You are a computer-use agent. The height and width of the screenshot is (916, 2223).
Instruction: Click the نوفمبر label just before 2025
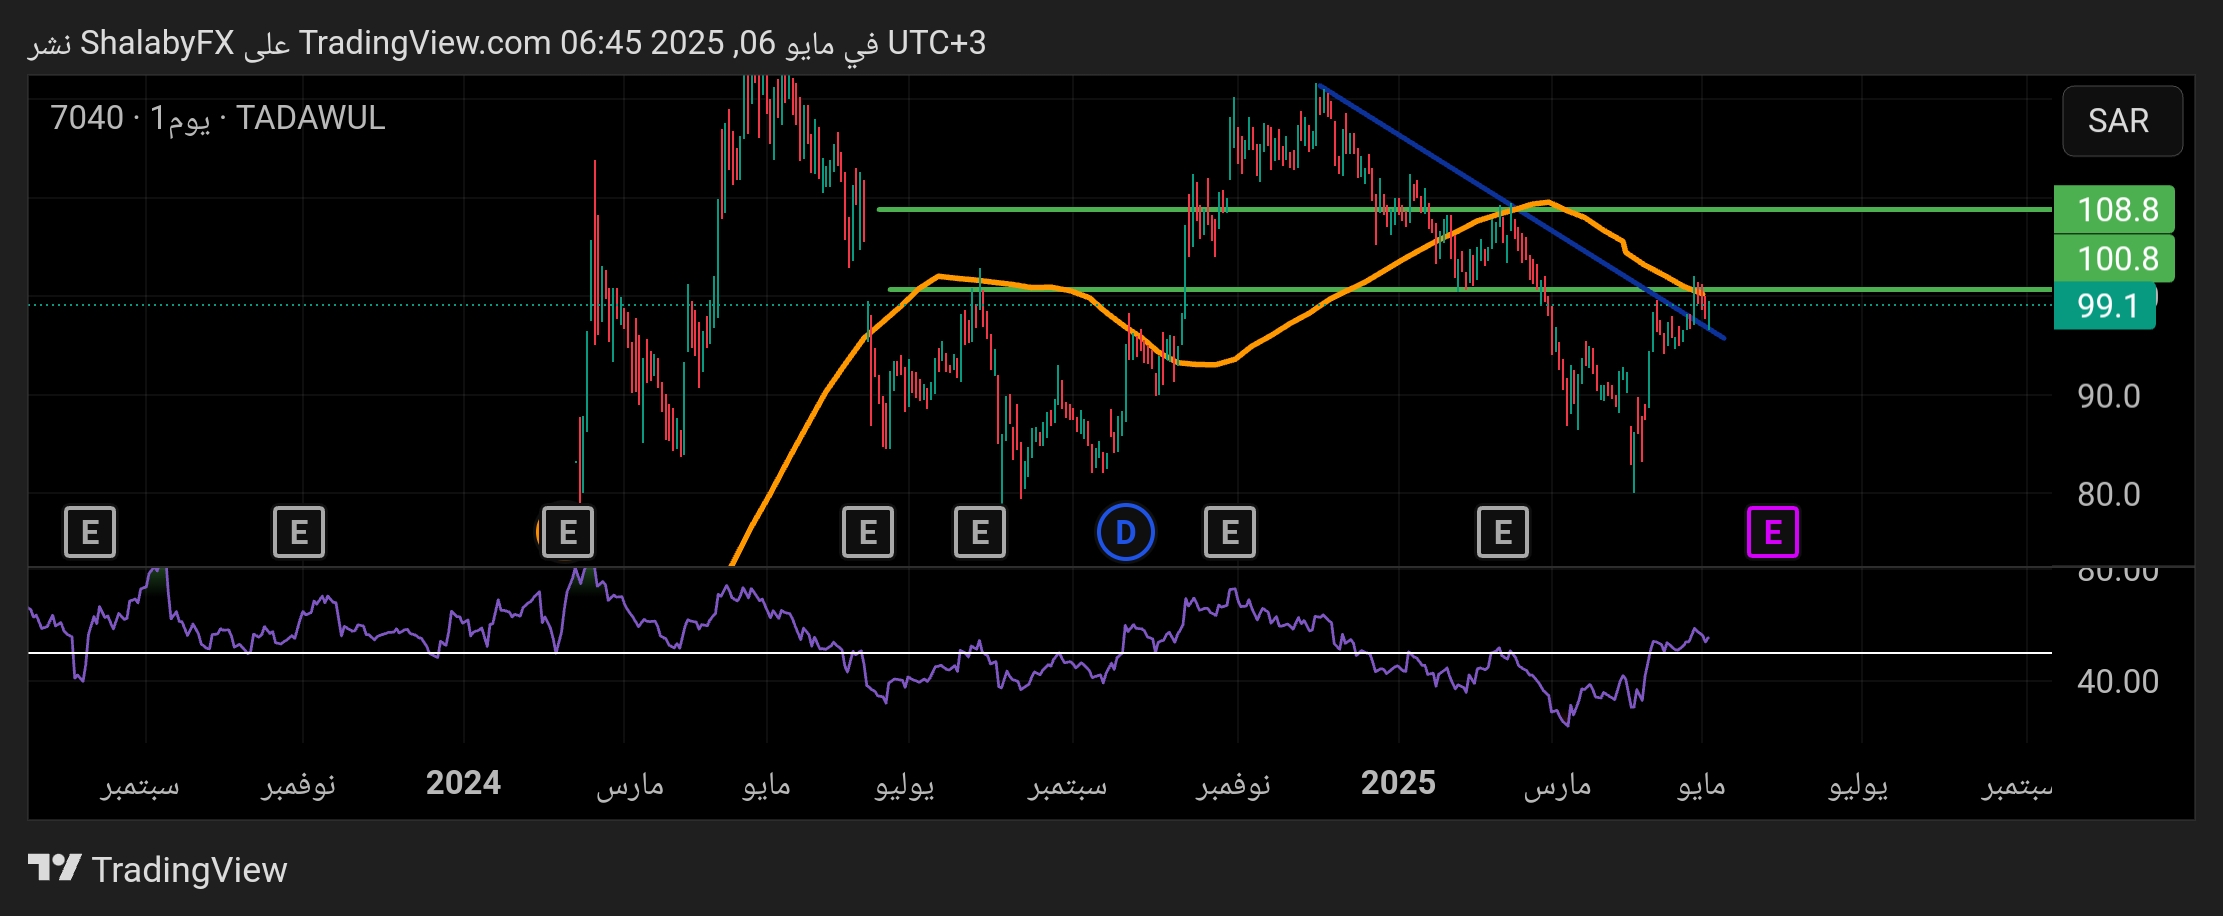pos(1234,785)
